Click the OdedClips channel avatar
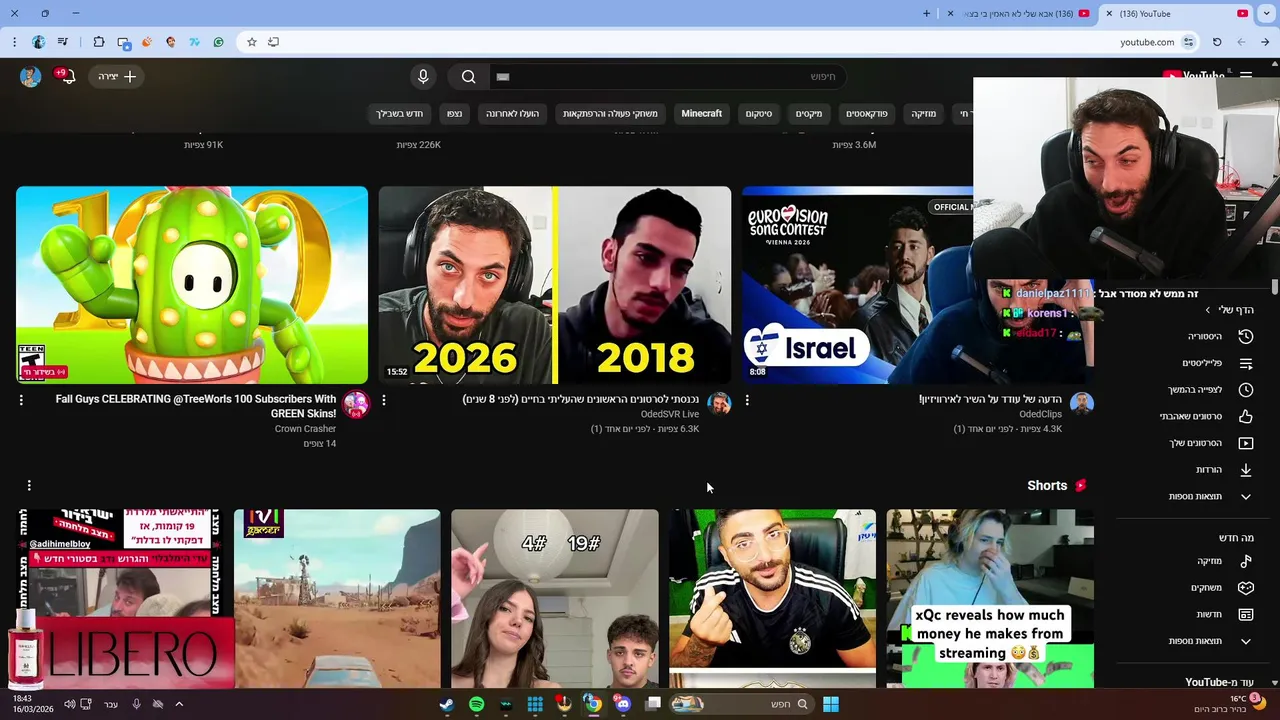This screenshot has height=720, width=1280. tap(1082, 404)
